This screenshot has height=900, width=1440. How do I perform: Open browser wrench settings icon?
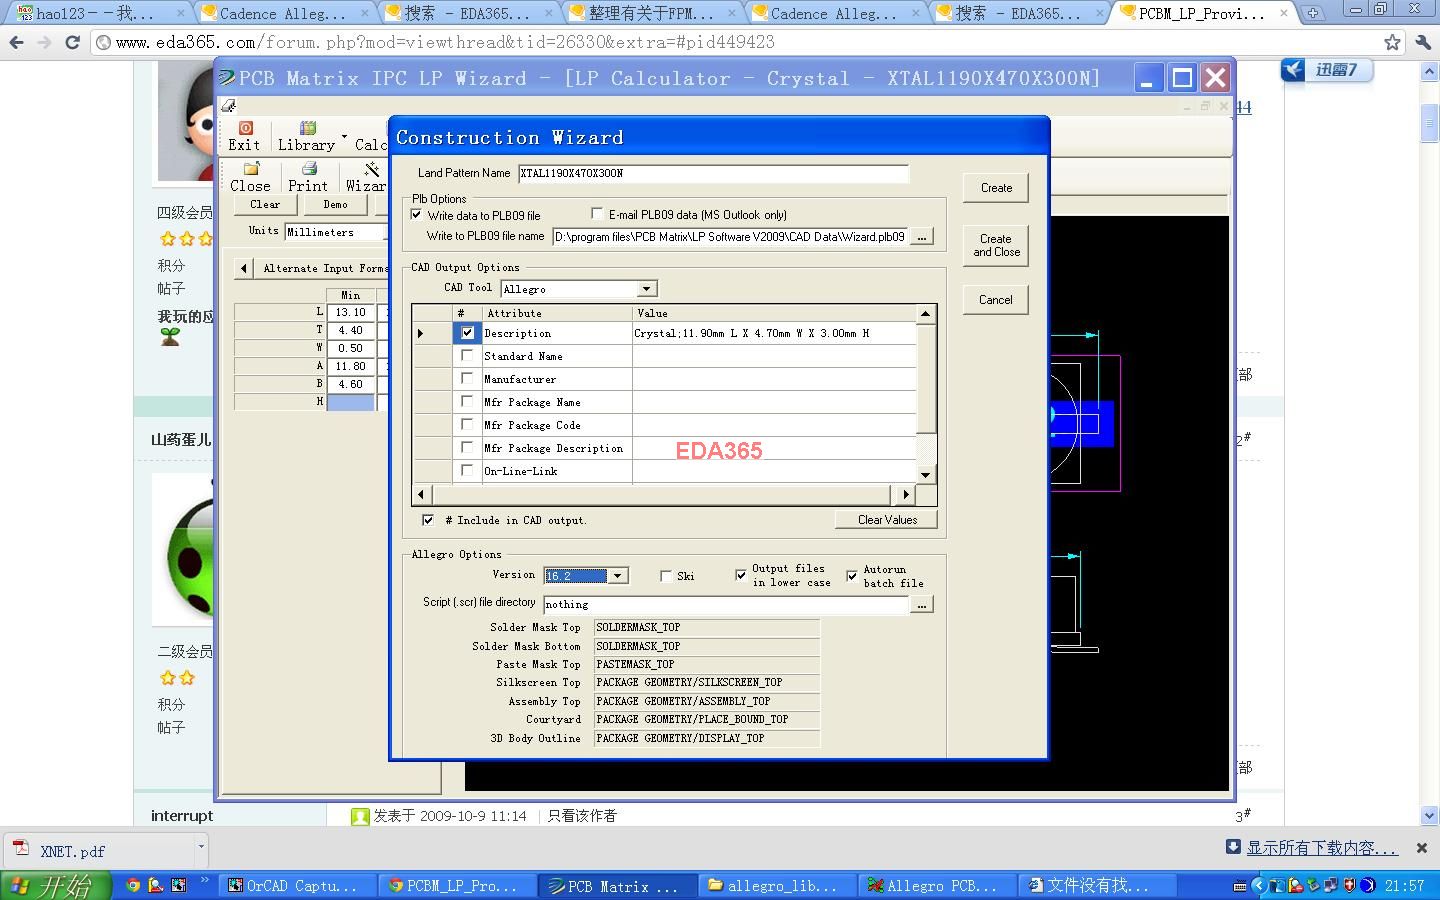(x=1422, y=42)
